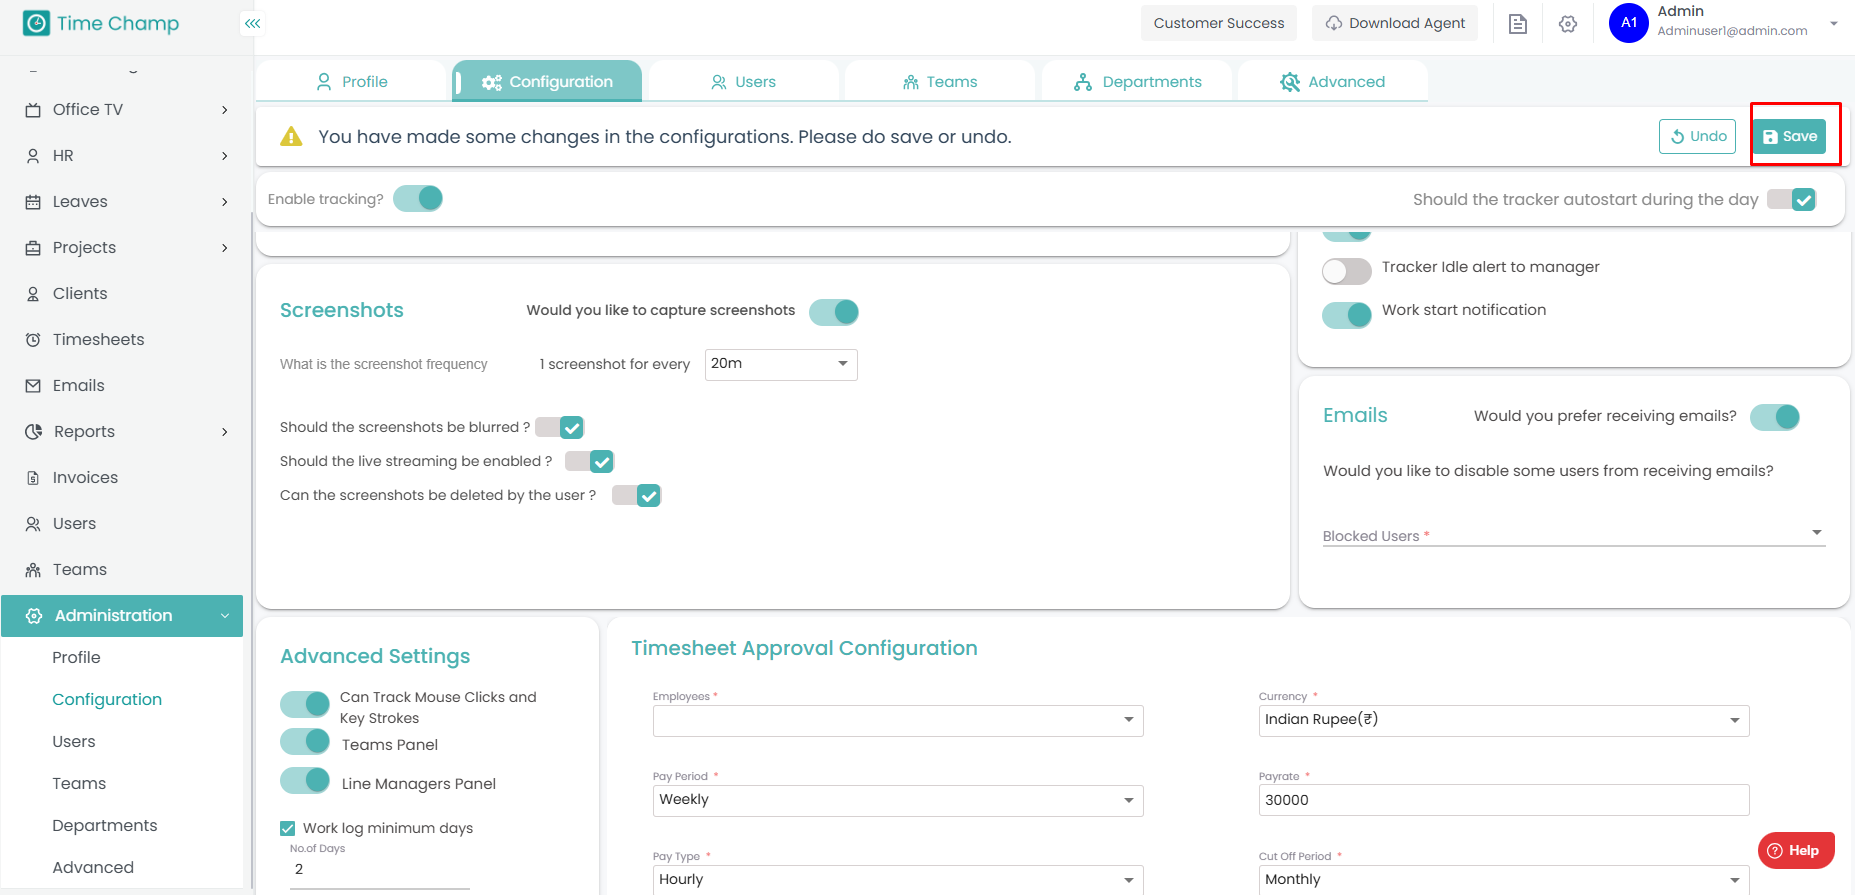Open the Timesheets sidebar item
The image size is (1855, 895).
(x=98, y=340)
